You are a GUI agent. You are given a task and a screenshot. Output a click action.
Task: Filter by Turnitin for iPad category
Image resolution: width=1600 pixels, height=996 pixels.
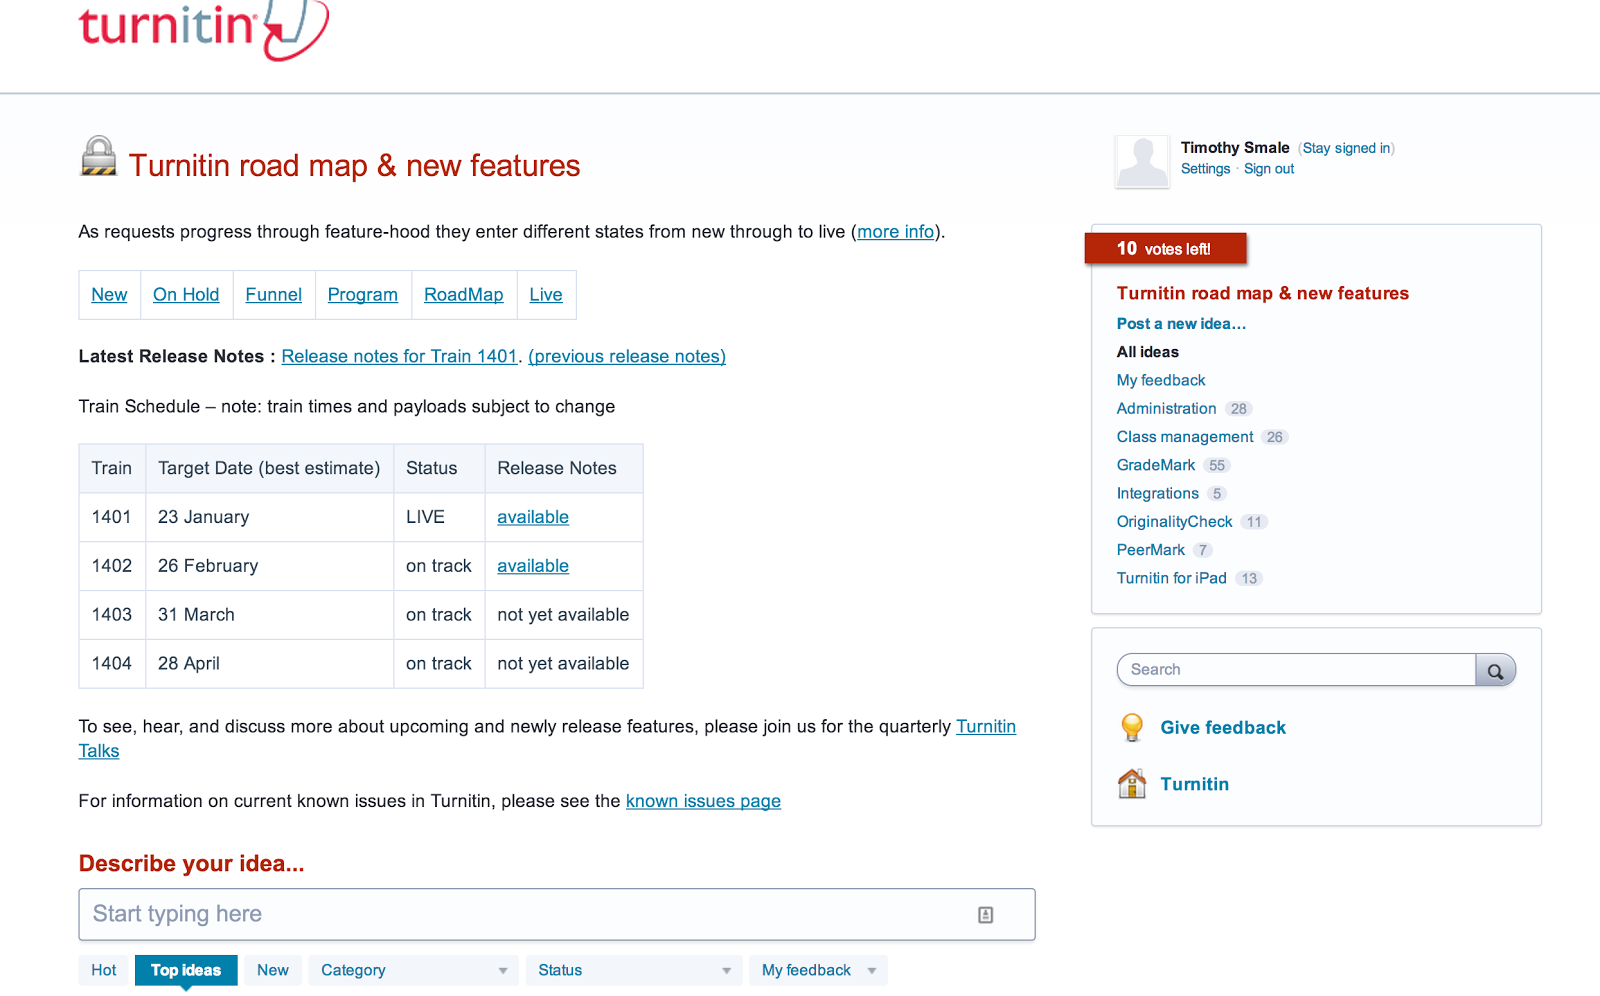point(1172,578)
